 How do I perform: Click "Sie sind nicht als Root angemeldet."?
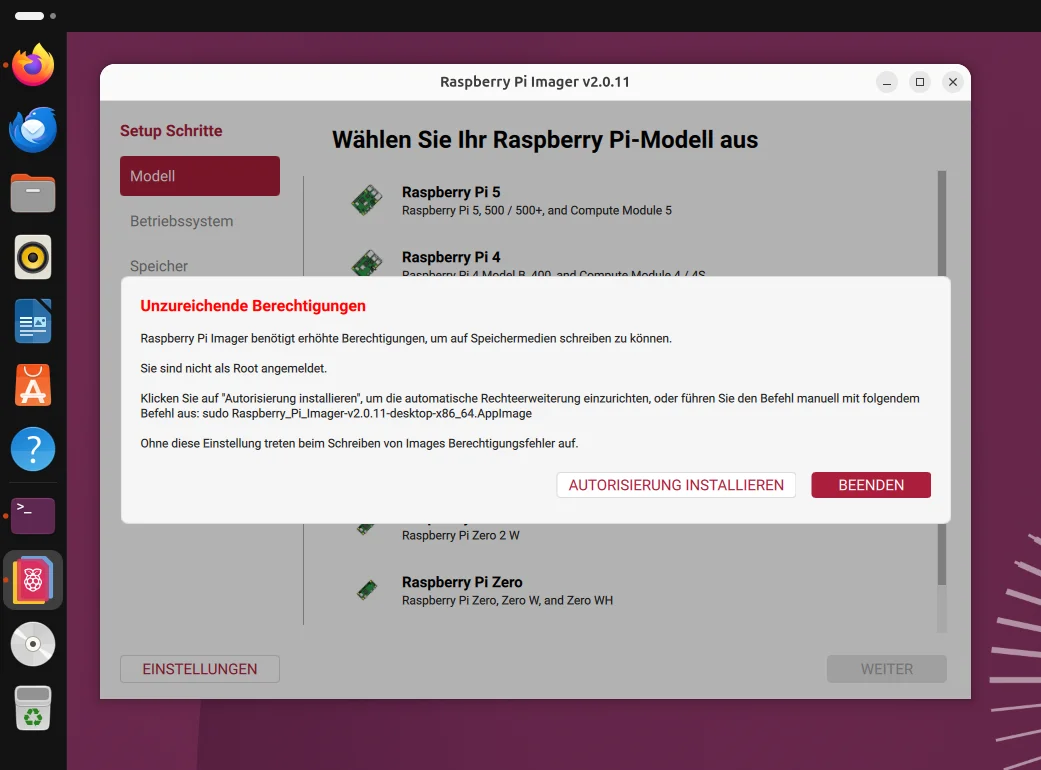(234, 368)
